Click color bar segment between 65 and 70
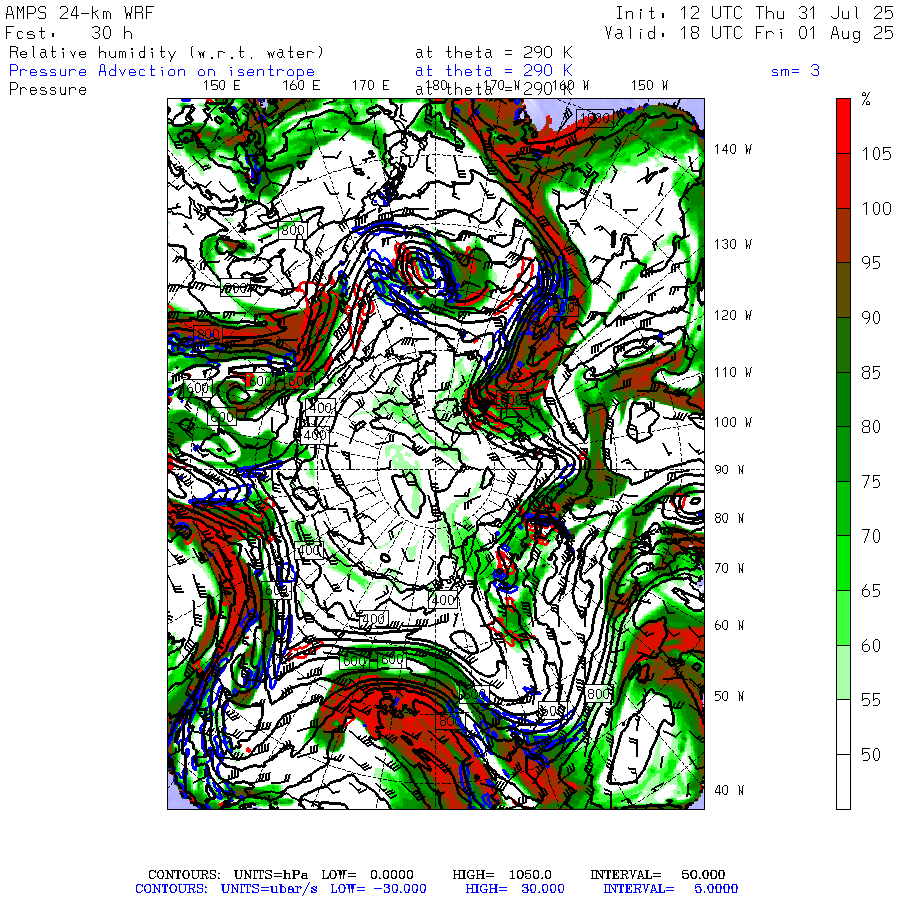The width and height of the screenshot is (900, 900). pos(843,563)
